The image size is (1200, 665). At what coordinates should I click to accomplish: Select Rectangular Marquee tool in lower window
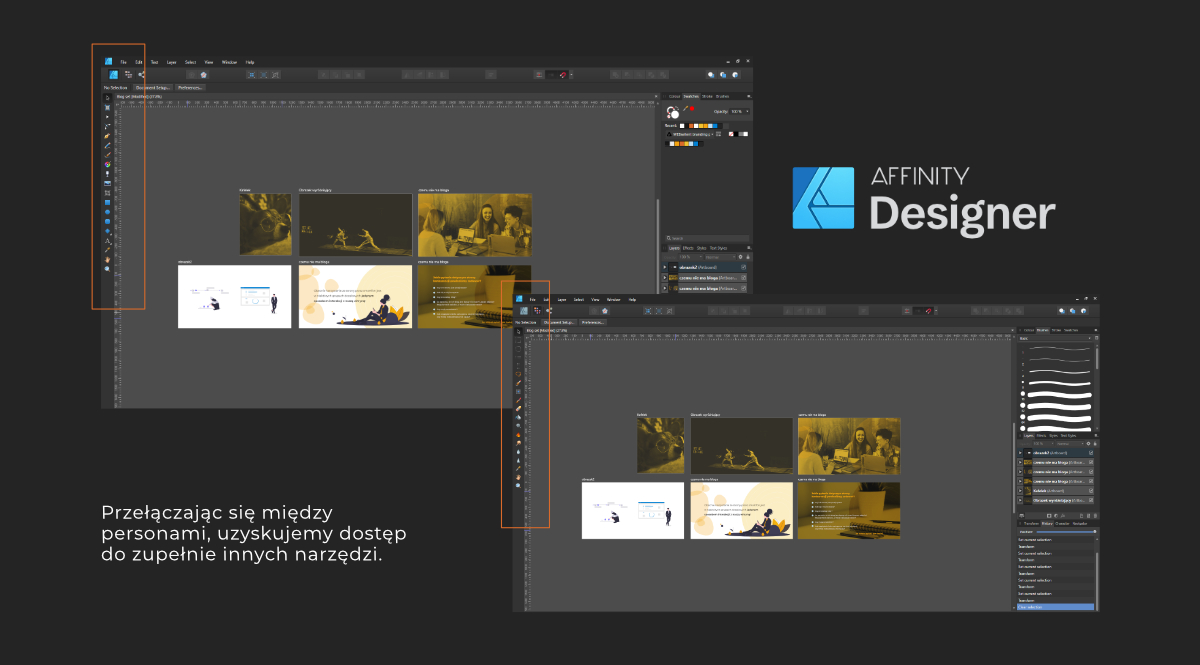pos(518,340)
